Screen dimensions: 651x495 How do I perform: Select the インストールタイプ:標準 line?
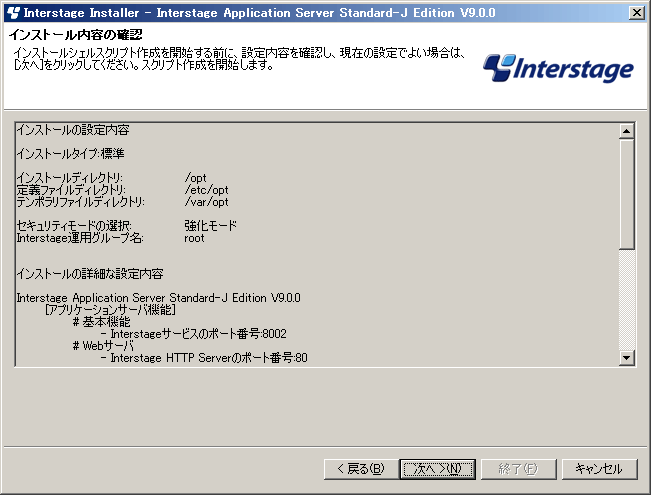[71, 154]
